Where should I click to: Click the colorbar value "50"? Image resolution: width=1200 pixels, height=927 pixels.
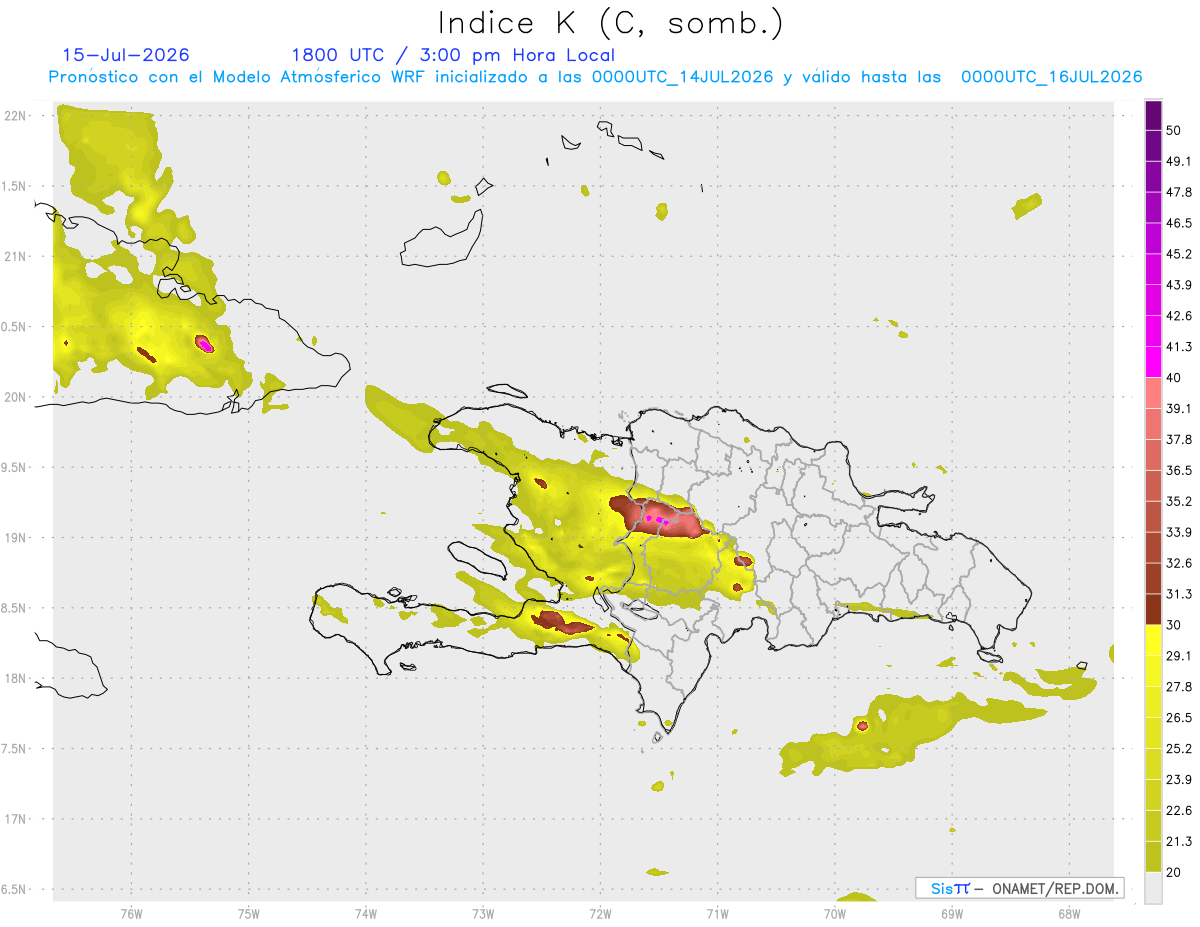click(x=1174, y=131)
